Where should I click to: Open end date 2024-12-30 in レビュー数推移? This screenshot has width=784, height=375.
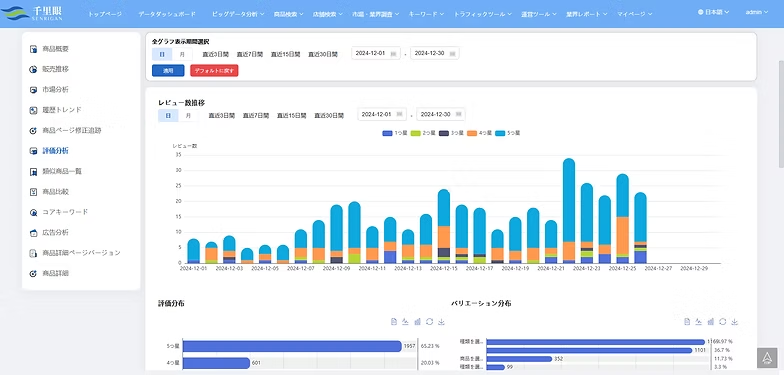441,114
